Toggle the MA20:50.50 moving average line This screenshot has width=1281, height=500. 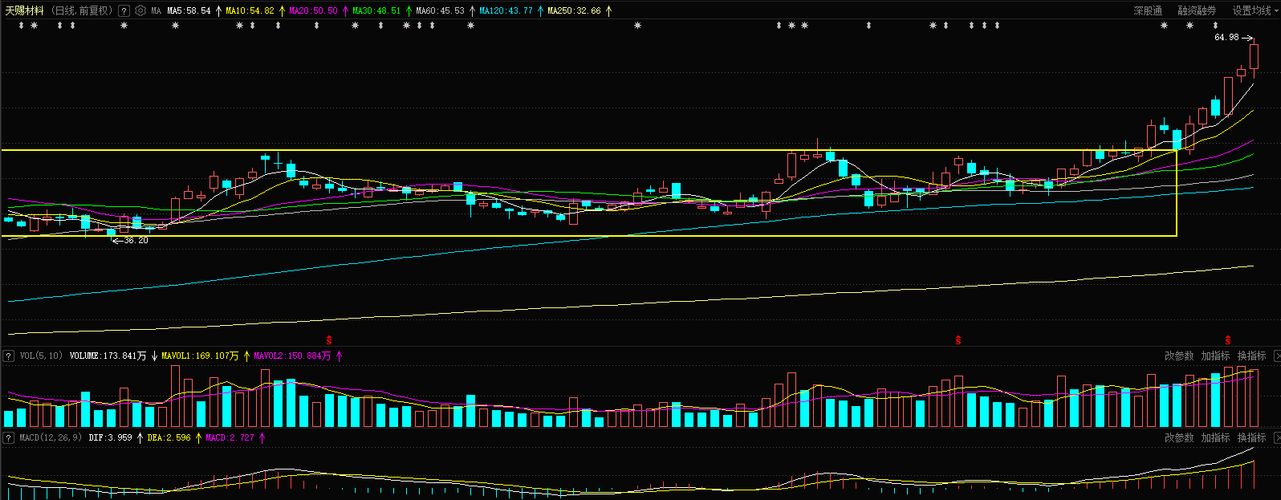[x=313, y=11]
